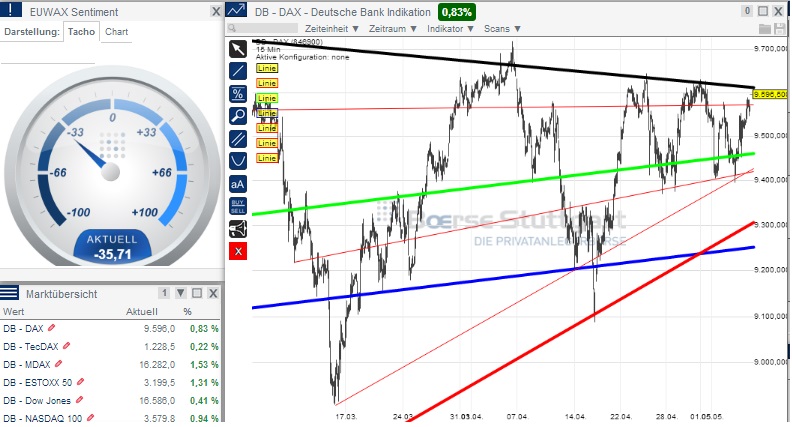The height and width of the screenshot is (427, 792).
Task: Switch to the Chart tab
Action: click(116, 32)
